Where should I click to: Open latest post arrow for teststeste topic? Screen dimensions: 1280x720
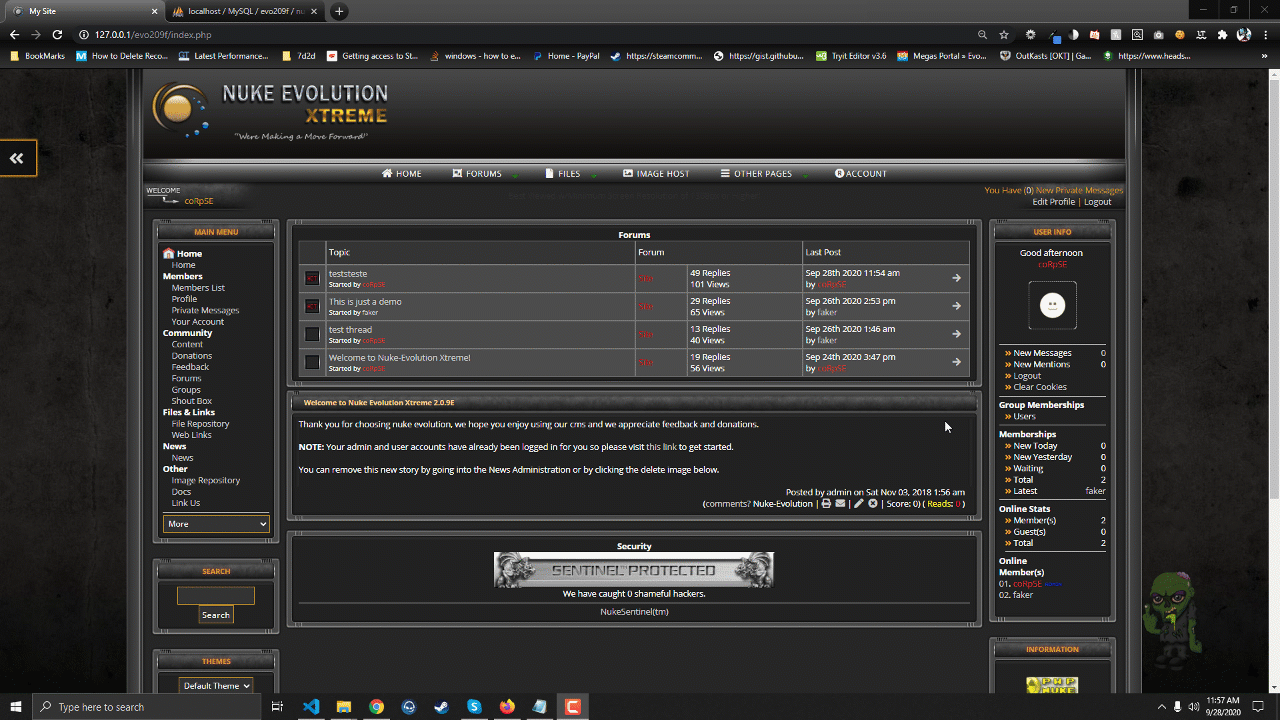coord(956,278)
